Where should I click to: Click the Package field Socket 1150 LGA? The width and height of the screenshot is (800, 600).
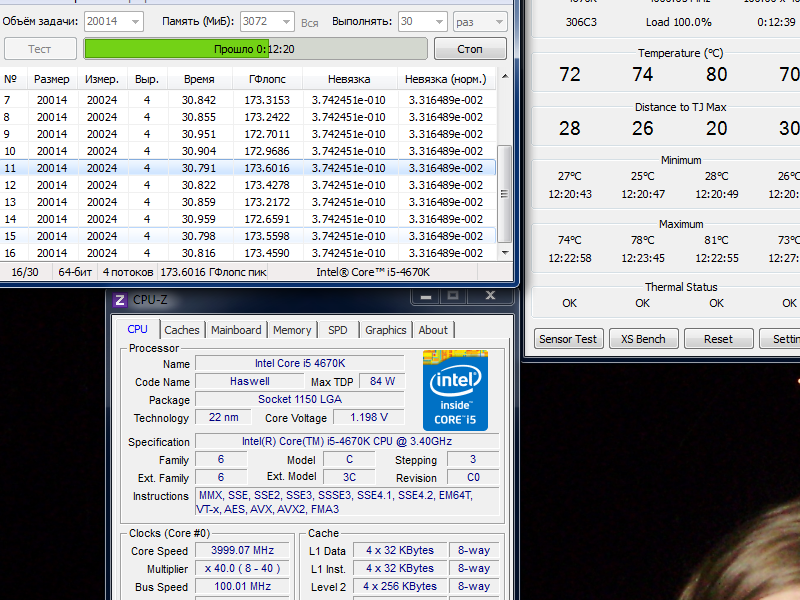[300, 399]
